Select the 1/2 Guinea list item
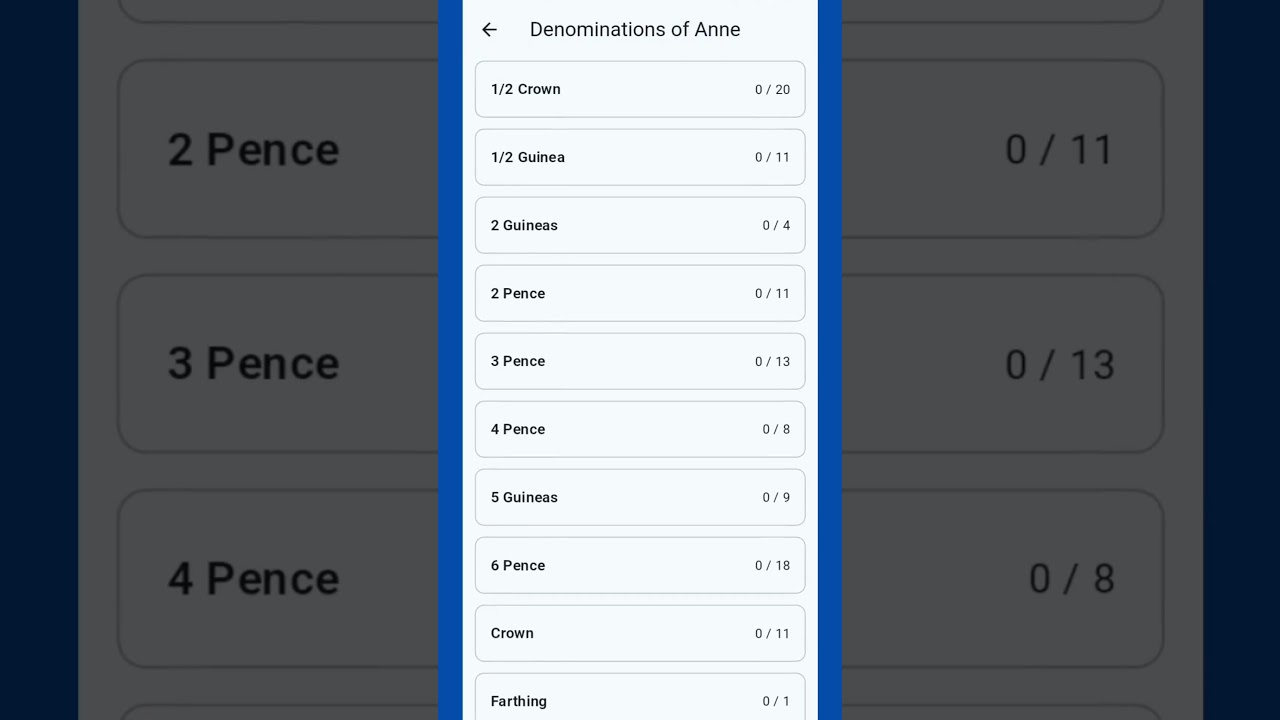 [639, 157]
